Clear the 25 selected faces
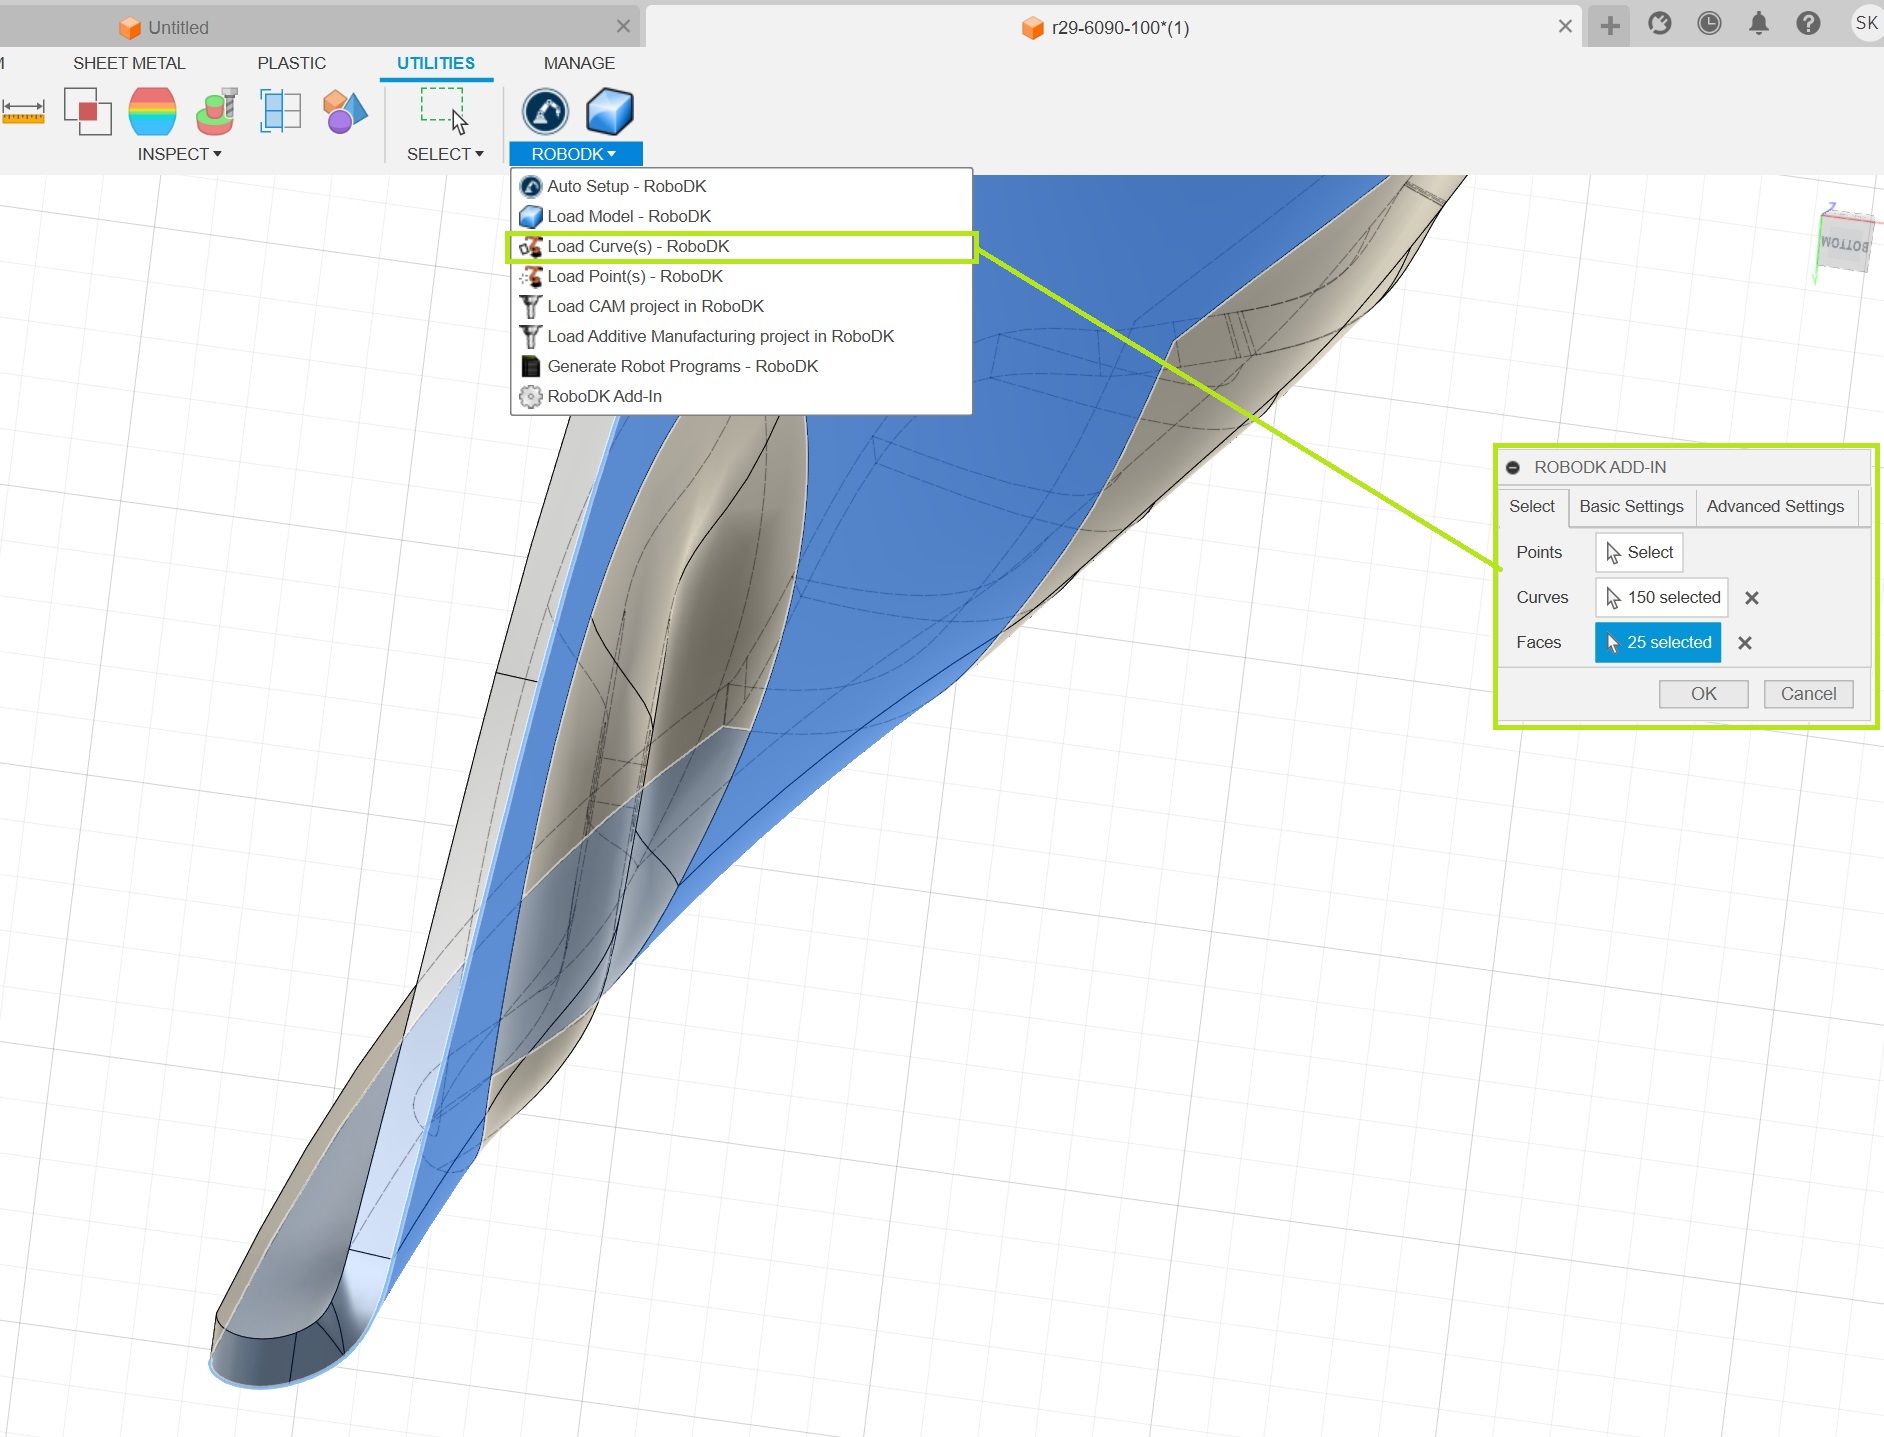The height and width of the screenshot is (1437, 1884). 1745,643
